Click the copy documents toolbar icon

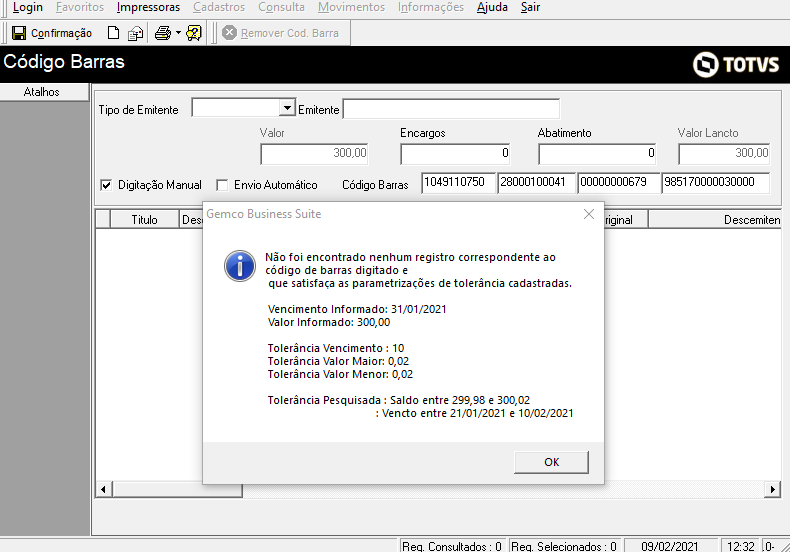(x=135, y=34)
